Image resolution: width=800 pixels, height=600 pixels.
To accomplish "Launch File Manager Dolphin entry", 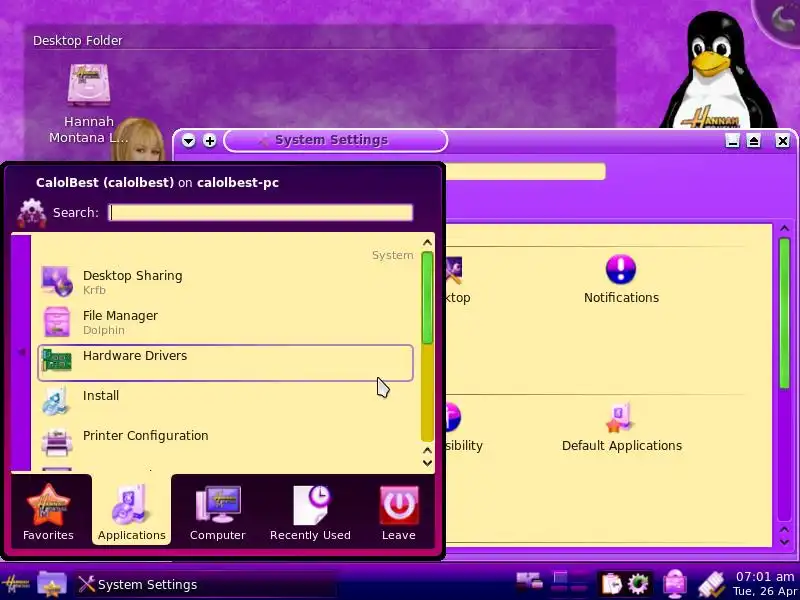I will pyautogui.click(x=225, y=322).
